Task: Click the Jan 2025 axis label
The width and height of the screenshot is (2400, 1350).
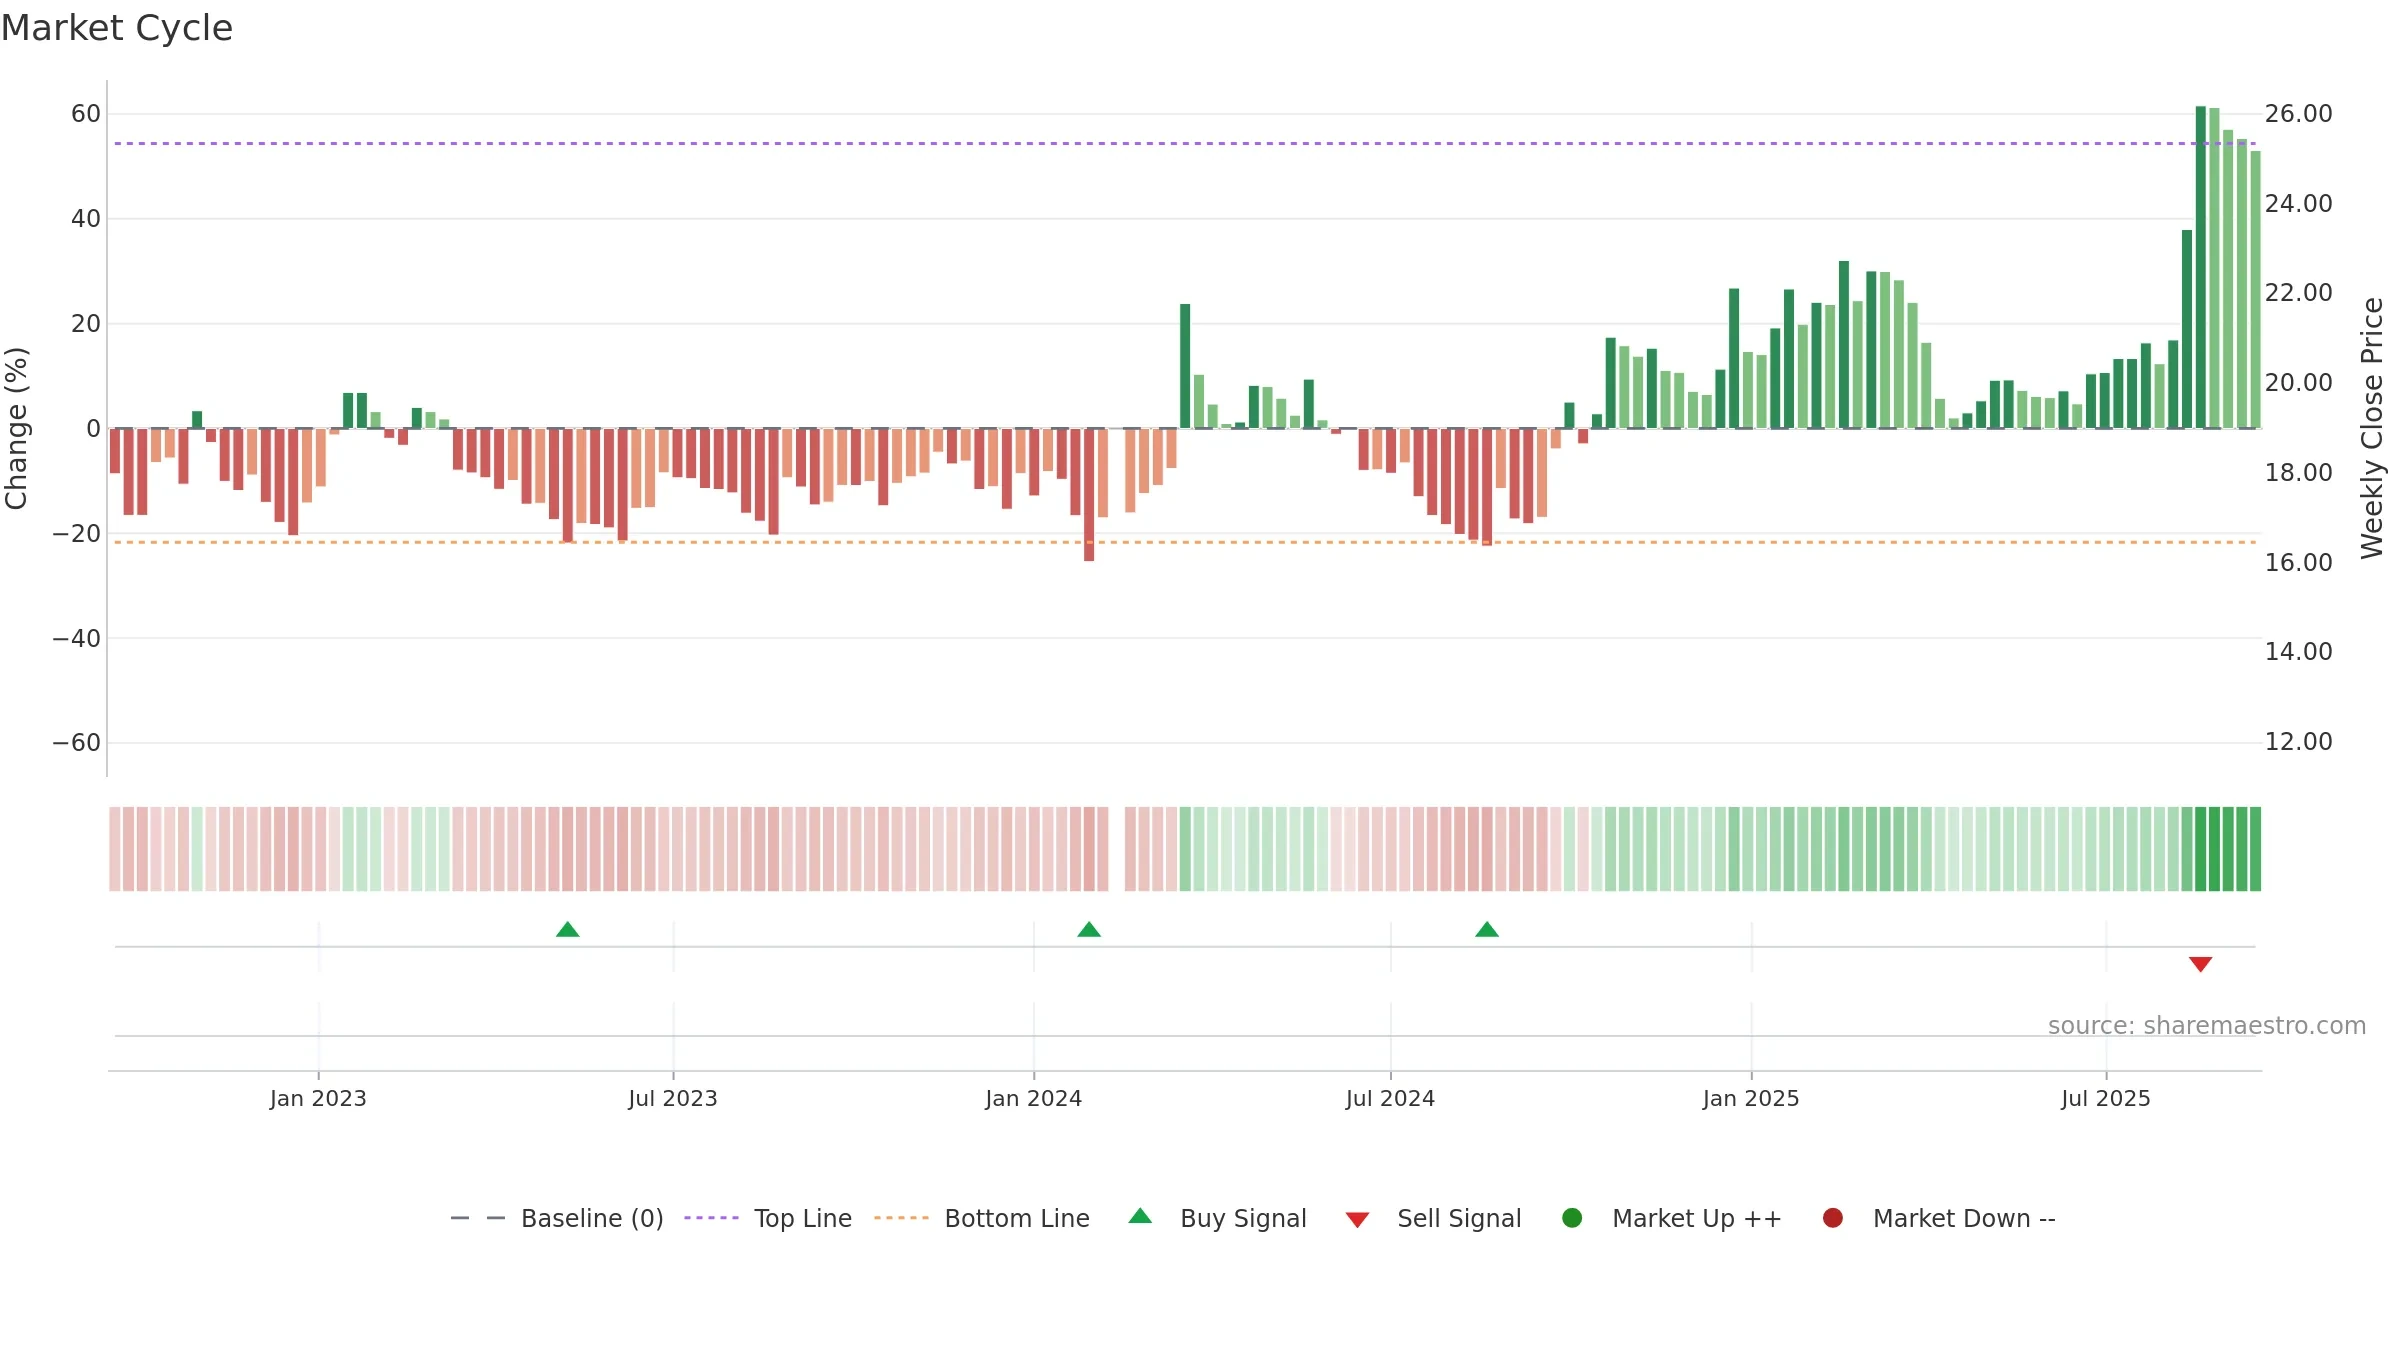Action: pyautogui.click(x=1751, y=1098)
